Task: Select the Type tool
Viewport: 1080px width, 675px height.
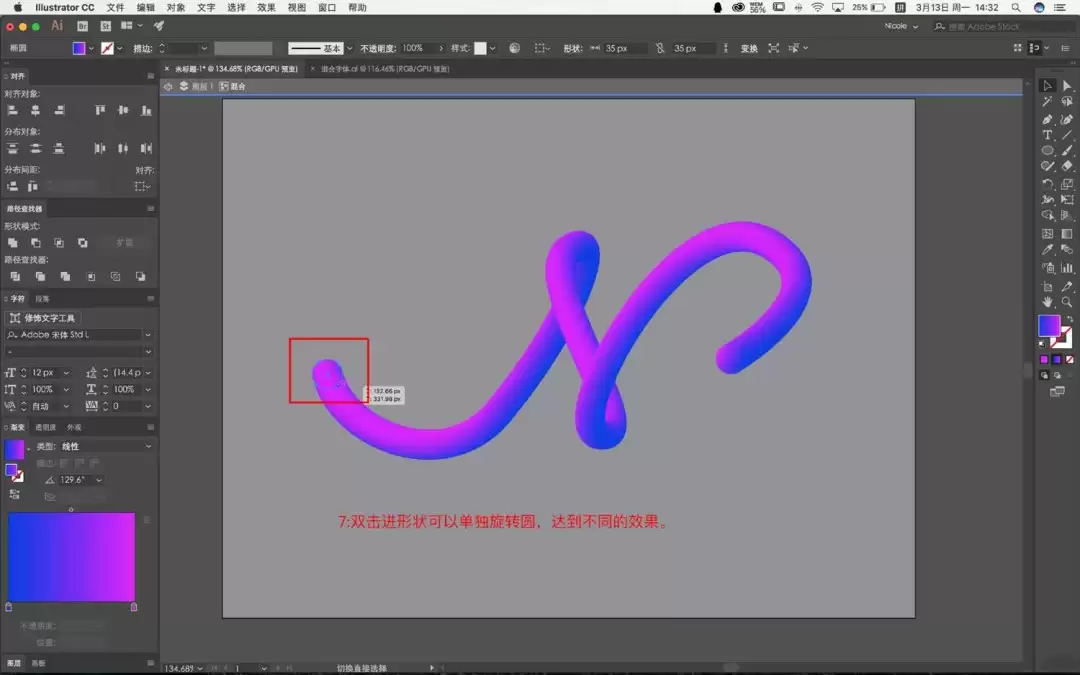Action: coord(1047,135)
